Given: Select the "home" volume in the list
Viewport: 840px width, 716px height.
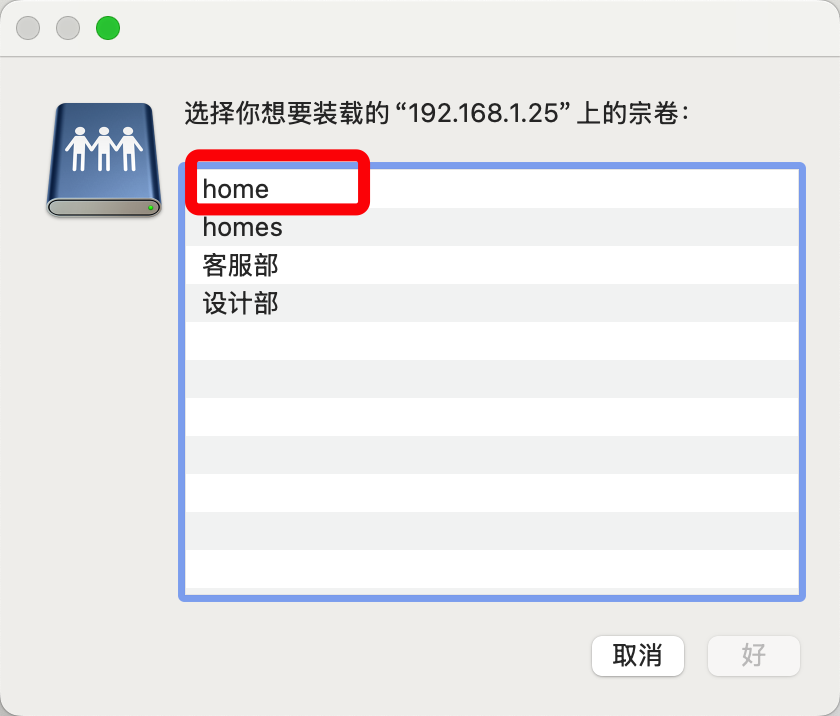Looking at the screenshot, I should (236, 189).
